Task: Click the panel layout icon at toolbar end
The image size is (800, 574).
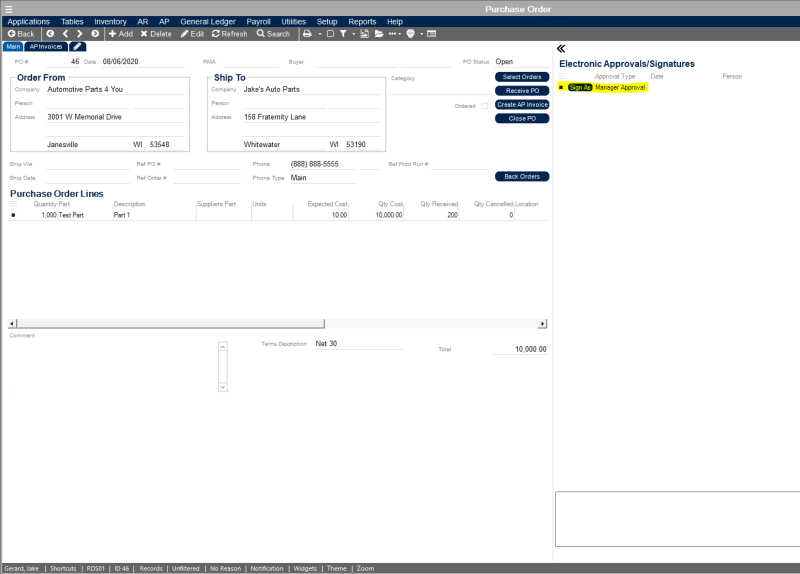Action: point(431,34)
